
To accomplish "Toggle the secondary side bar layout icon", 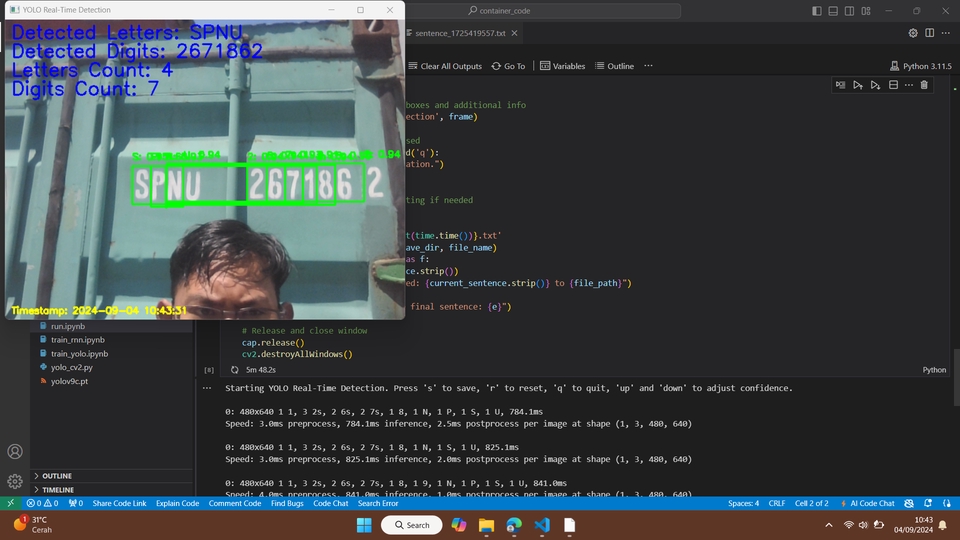I will 850,10.
